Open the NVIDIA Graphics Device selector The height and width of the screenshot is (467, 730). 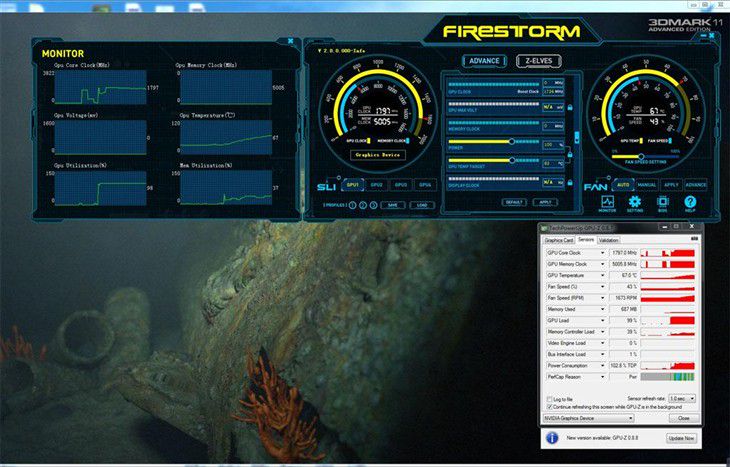point(588,418)
